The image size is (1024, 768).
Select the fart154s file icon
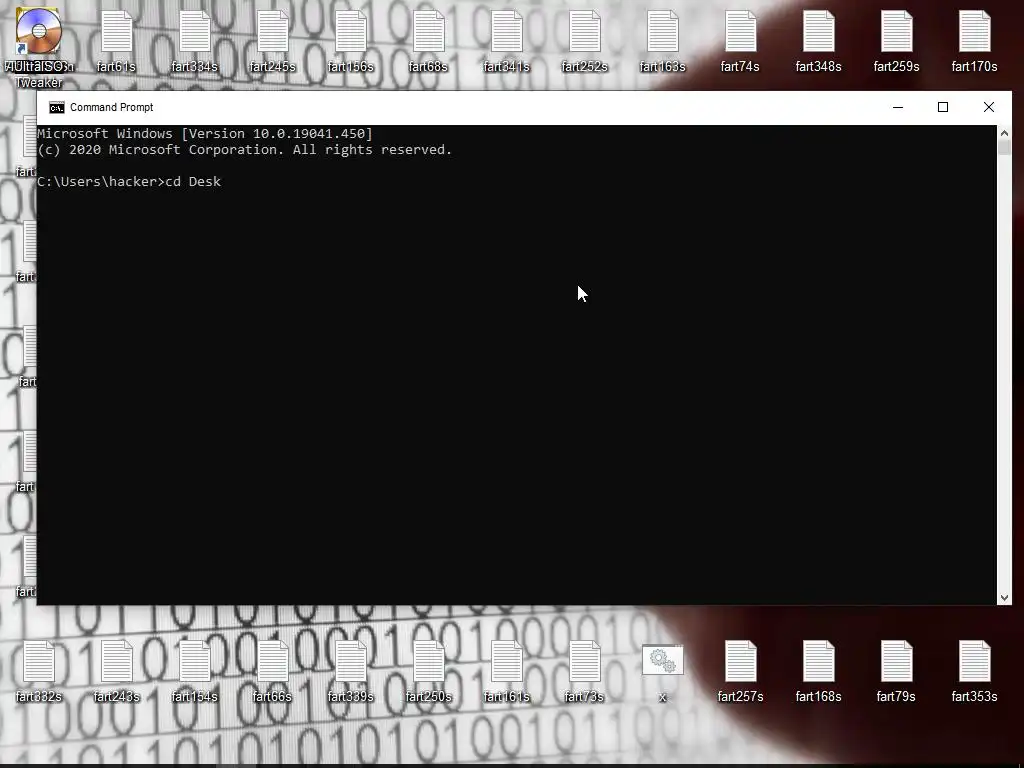[x=195, y=662]
